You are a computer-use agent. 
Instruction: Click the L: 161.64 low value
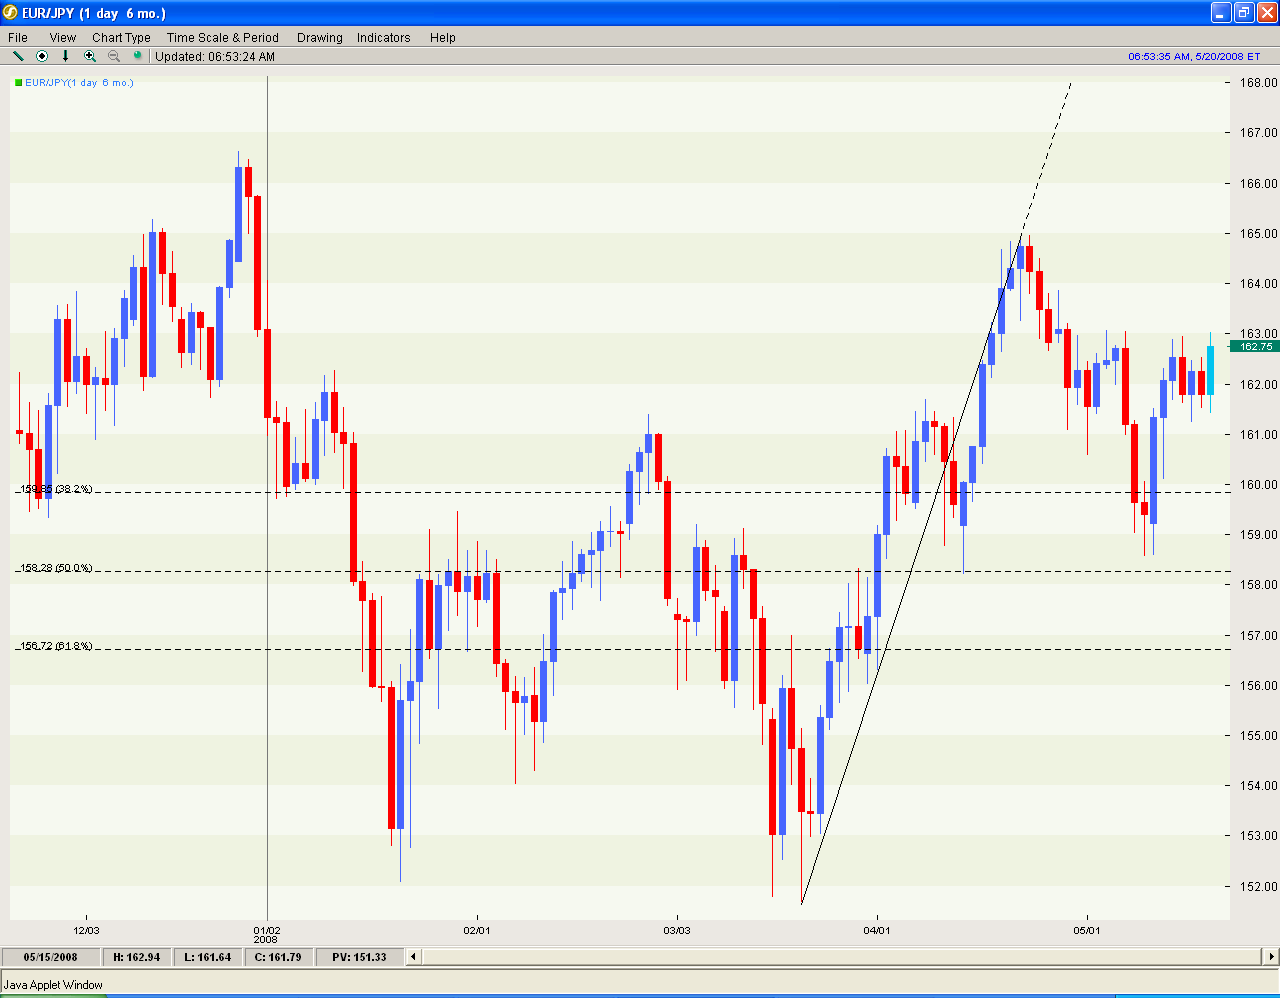pyautogui.click(x=208, y=957)
